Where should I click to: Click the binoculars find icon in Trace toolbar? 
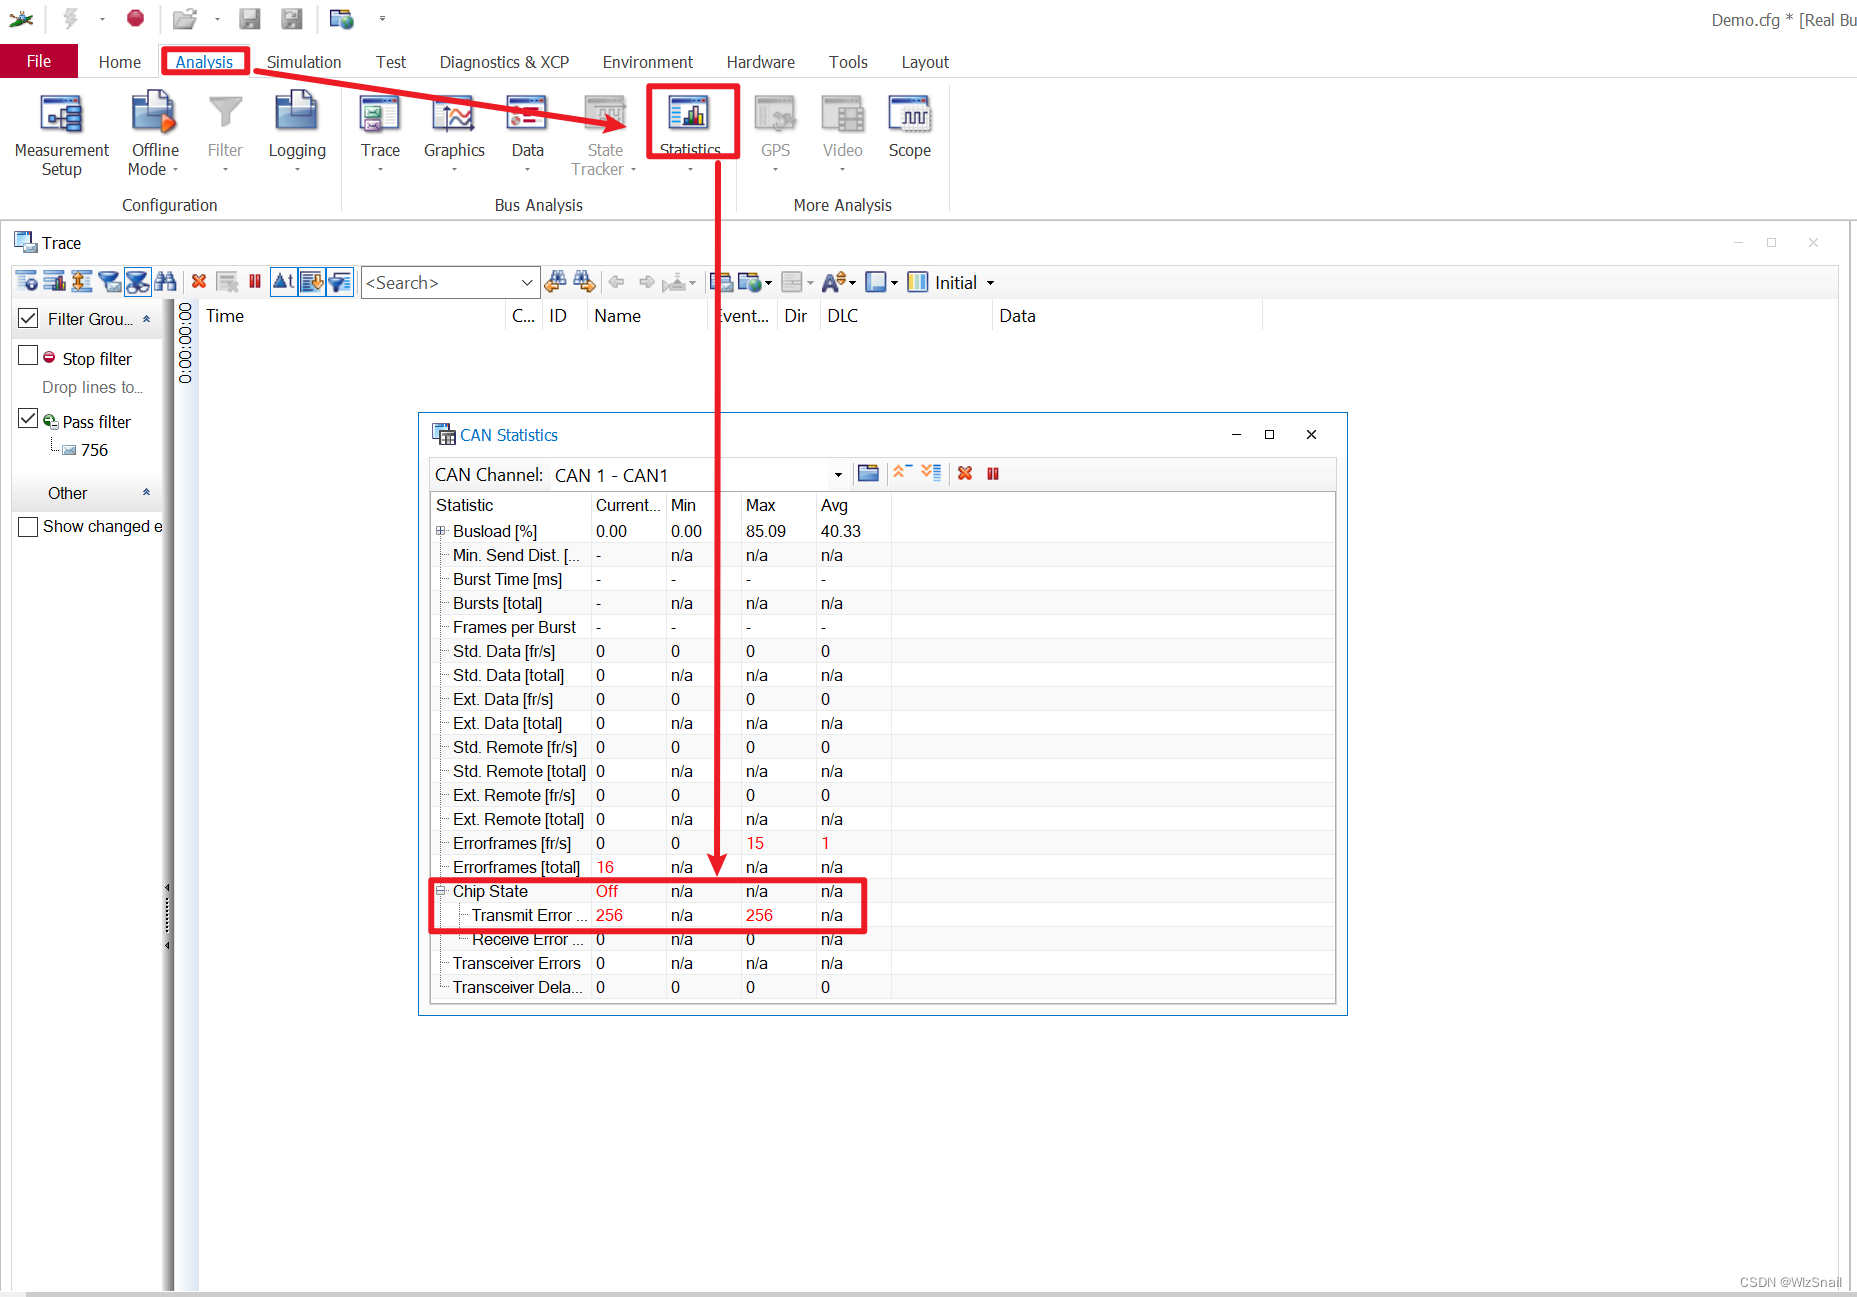(166, 282)
